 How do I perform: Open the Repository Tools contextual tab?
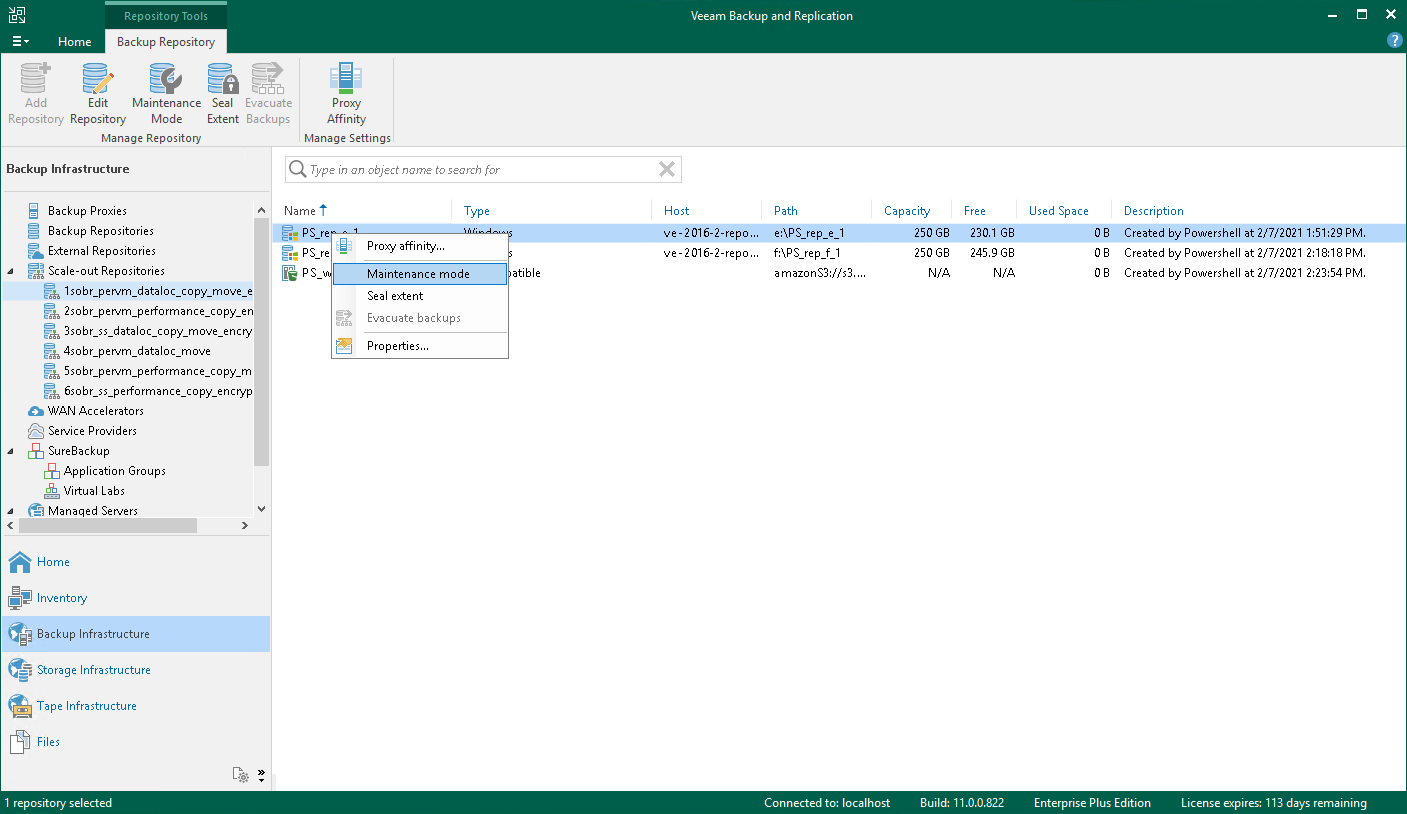click(x=166, y=16)
